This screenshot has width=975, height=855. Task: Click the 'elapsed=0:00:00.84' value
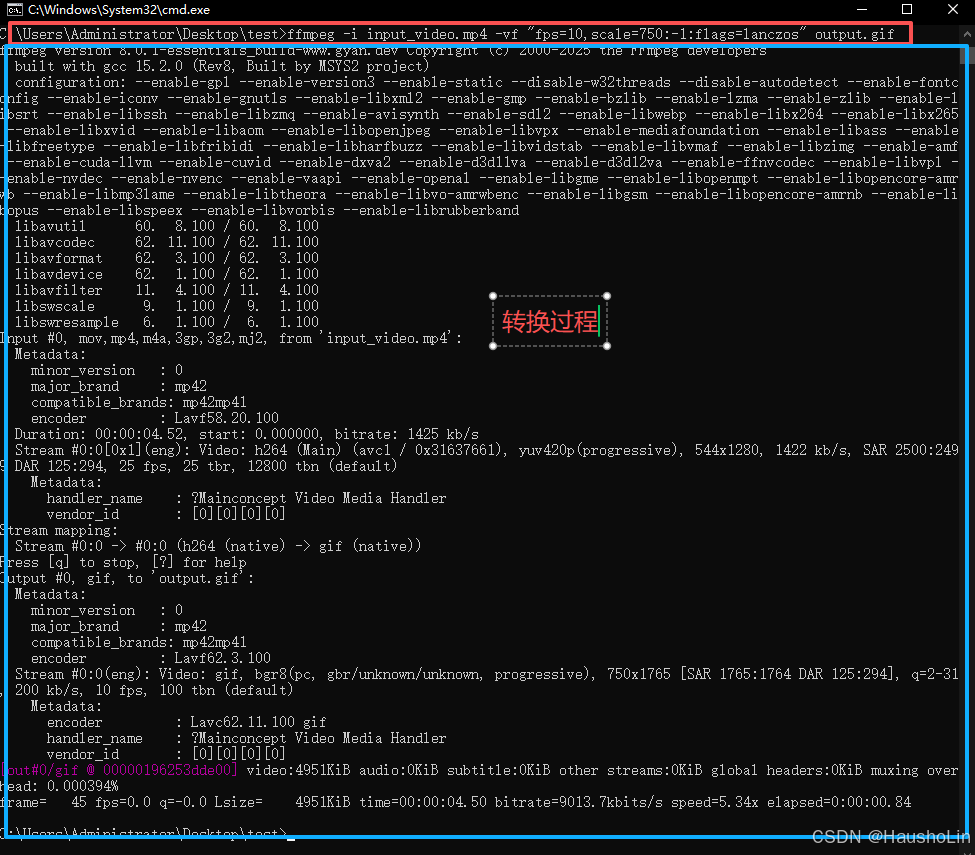pos(839,803)
